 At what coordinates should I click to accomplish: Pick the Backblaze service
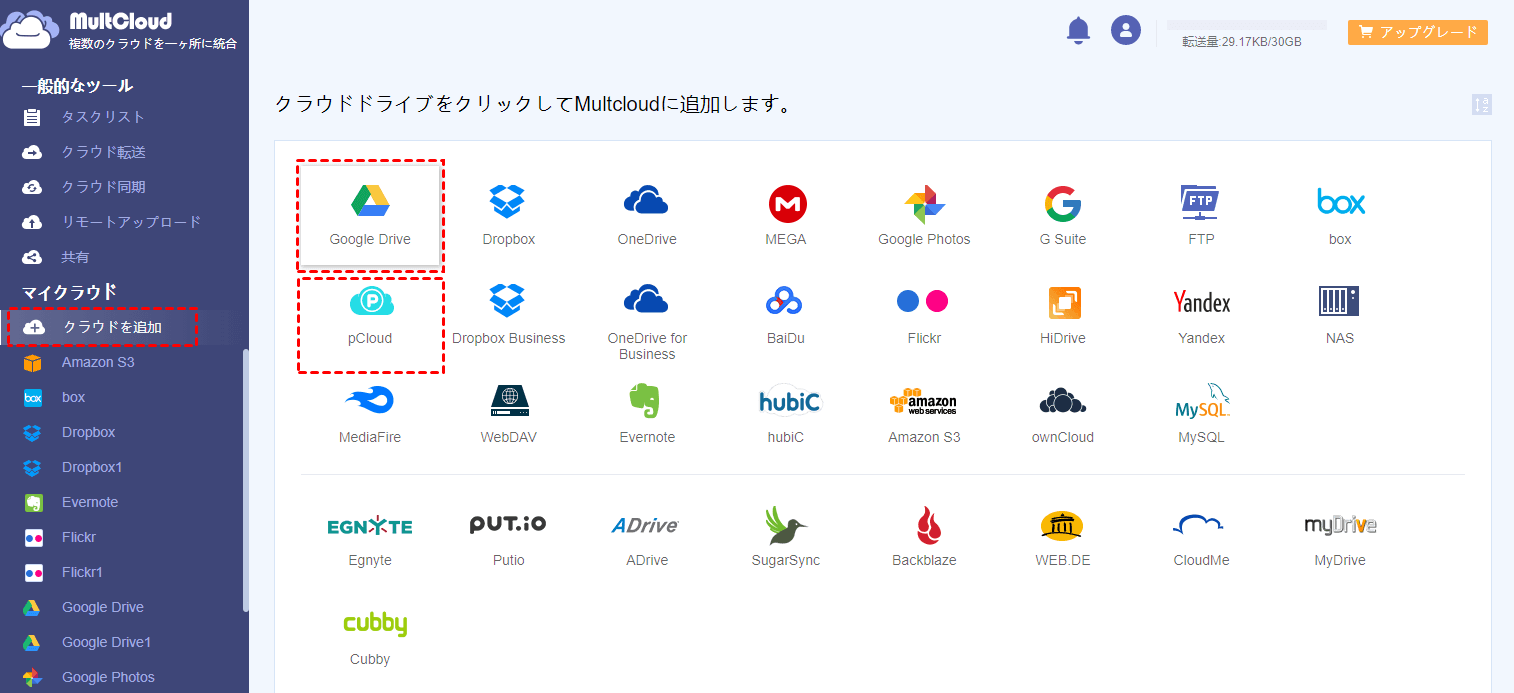click(x=924, y=538)
